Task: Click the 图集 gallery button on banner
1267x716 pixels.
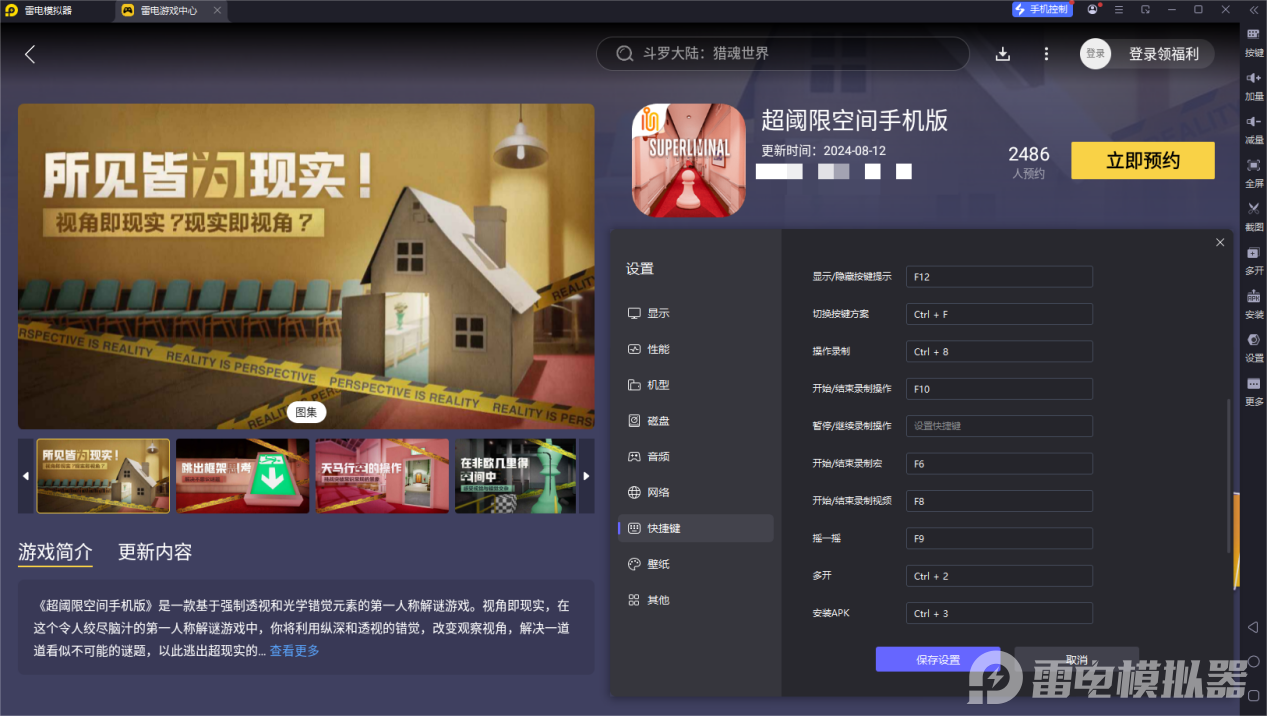Action: click(306, 411)
